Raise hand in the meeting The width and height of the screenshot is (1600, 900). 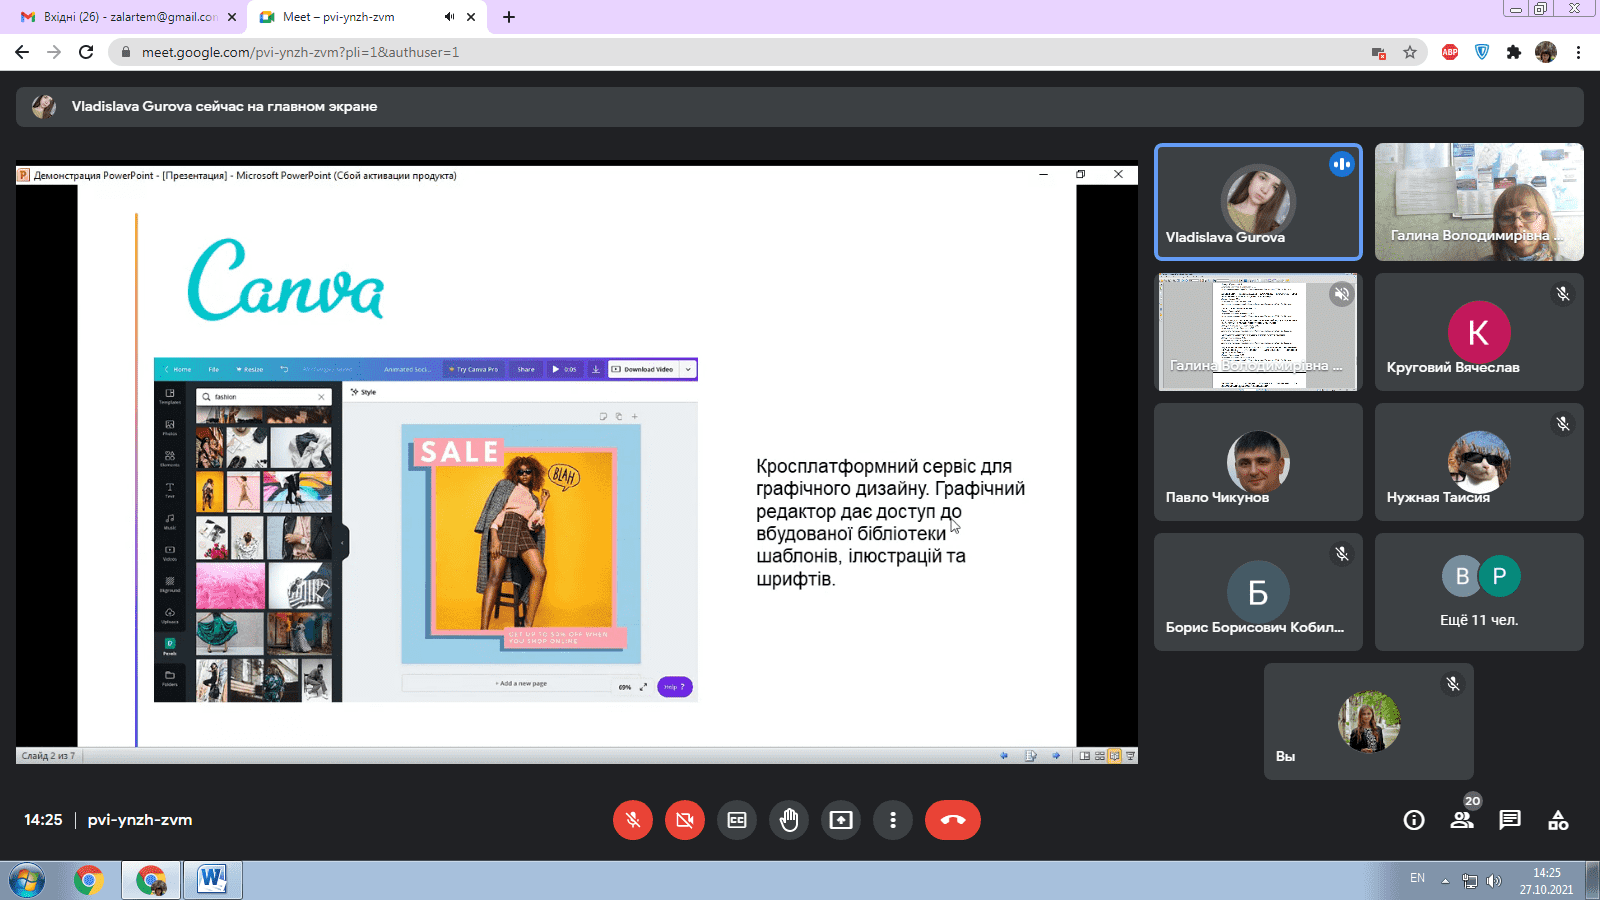(789, 820)
